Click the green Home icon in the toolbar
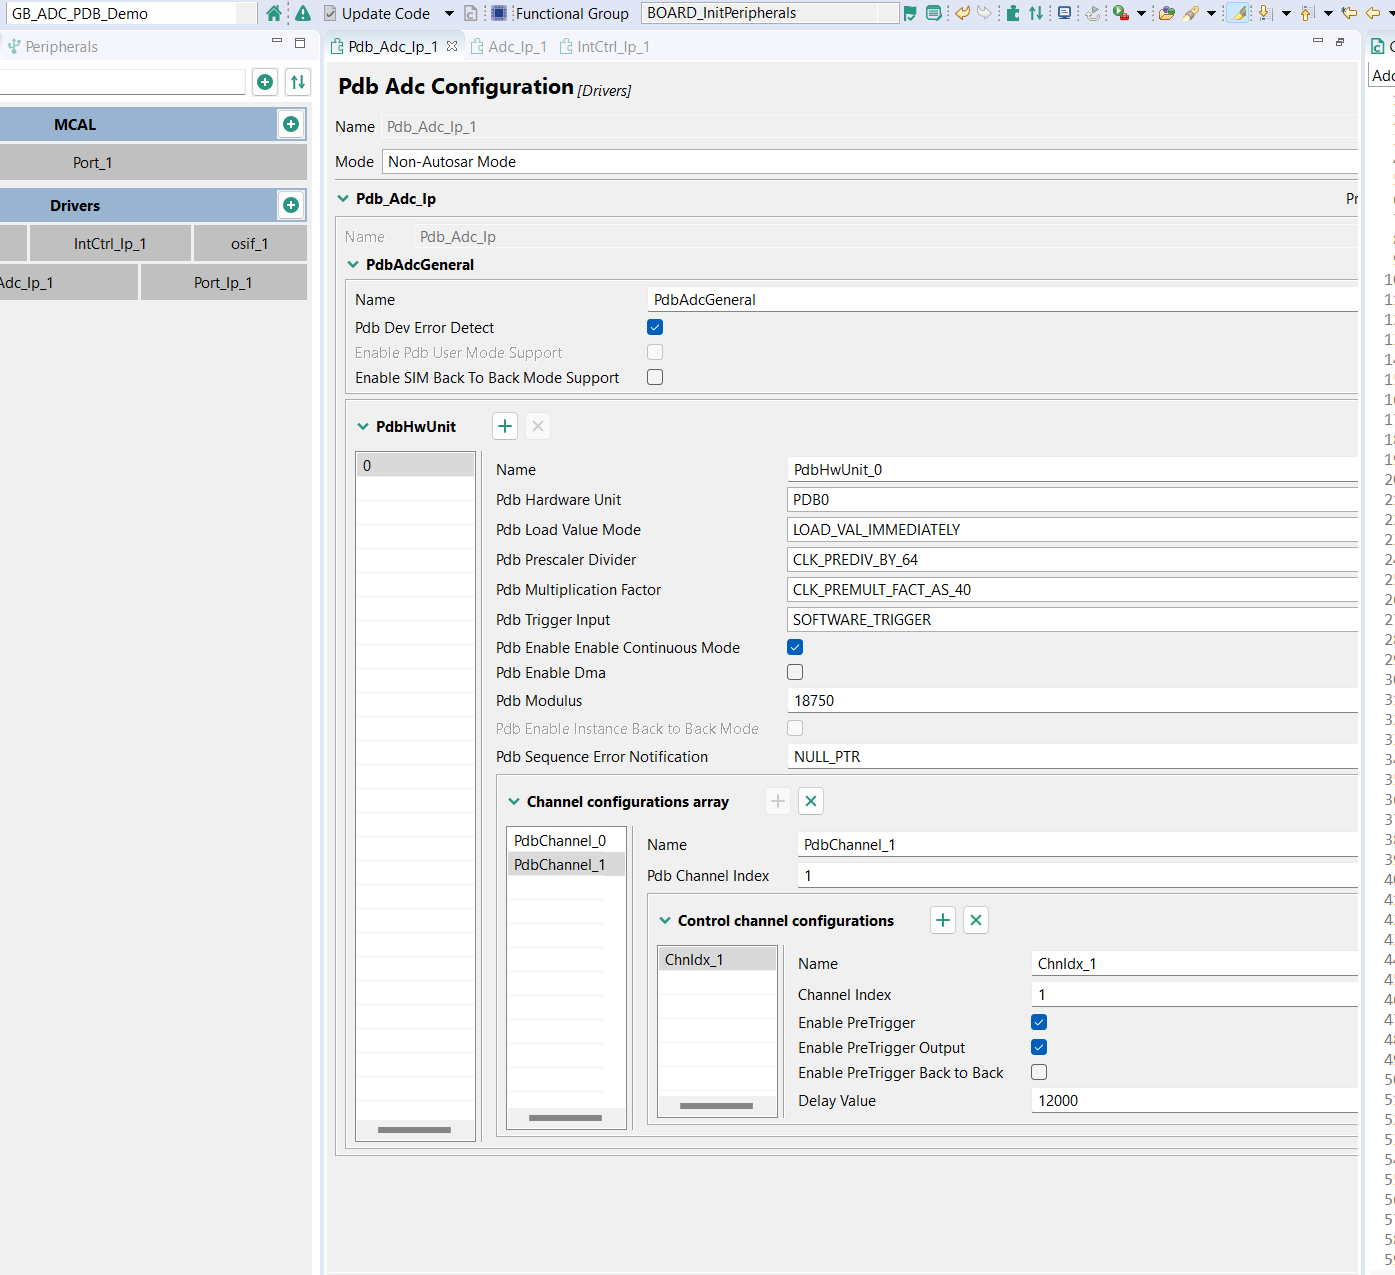 (274, 13)
